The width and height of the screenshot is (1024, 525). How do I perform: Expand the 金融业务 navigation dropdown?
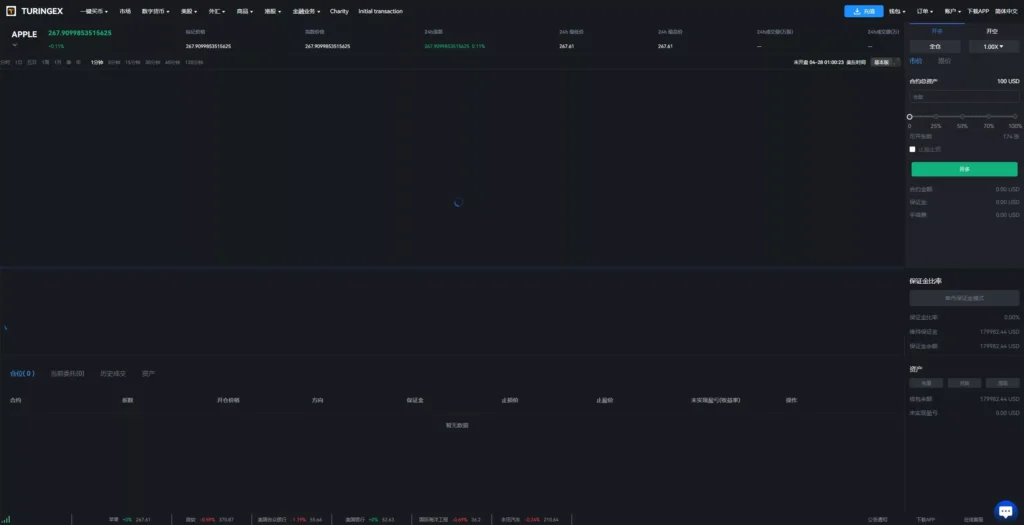click(306, 12)
